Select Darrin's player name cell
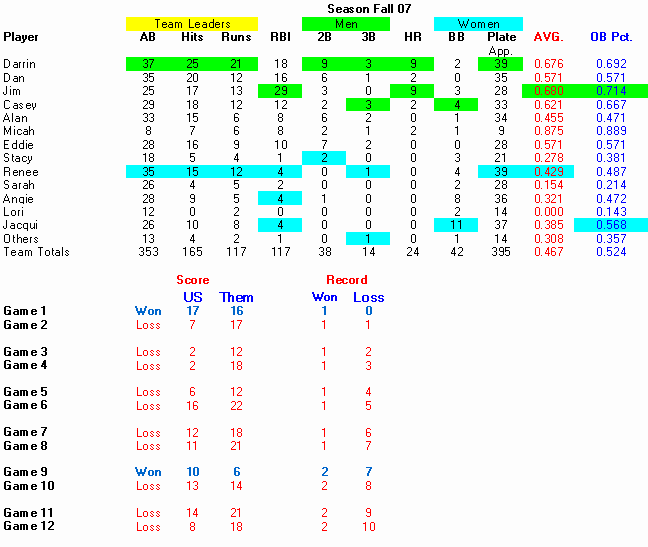 click(20, 64)
